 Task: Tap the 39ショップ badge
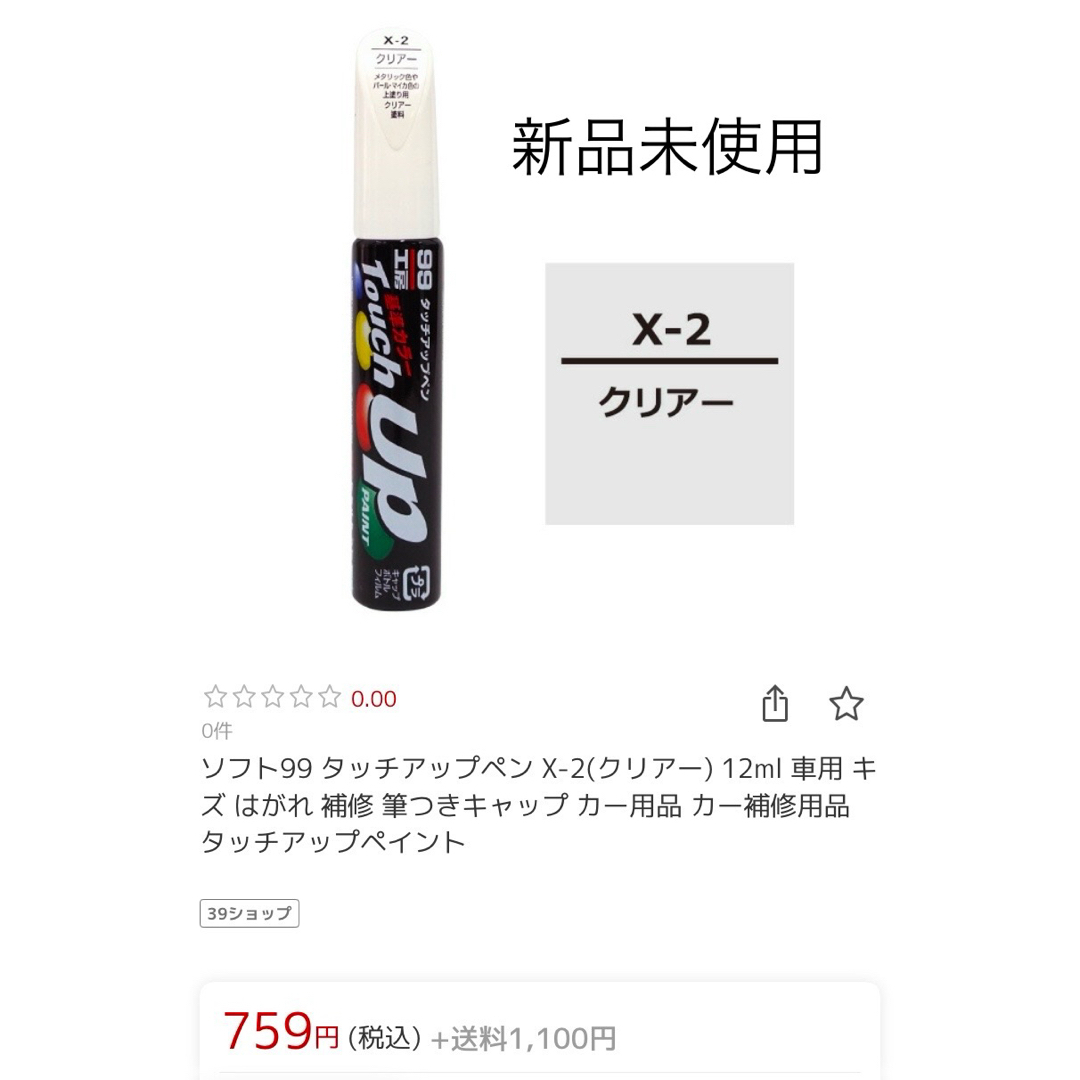pyautogui.click(x=249, y=913)
